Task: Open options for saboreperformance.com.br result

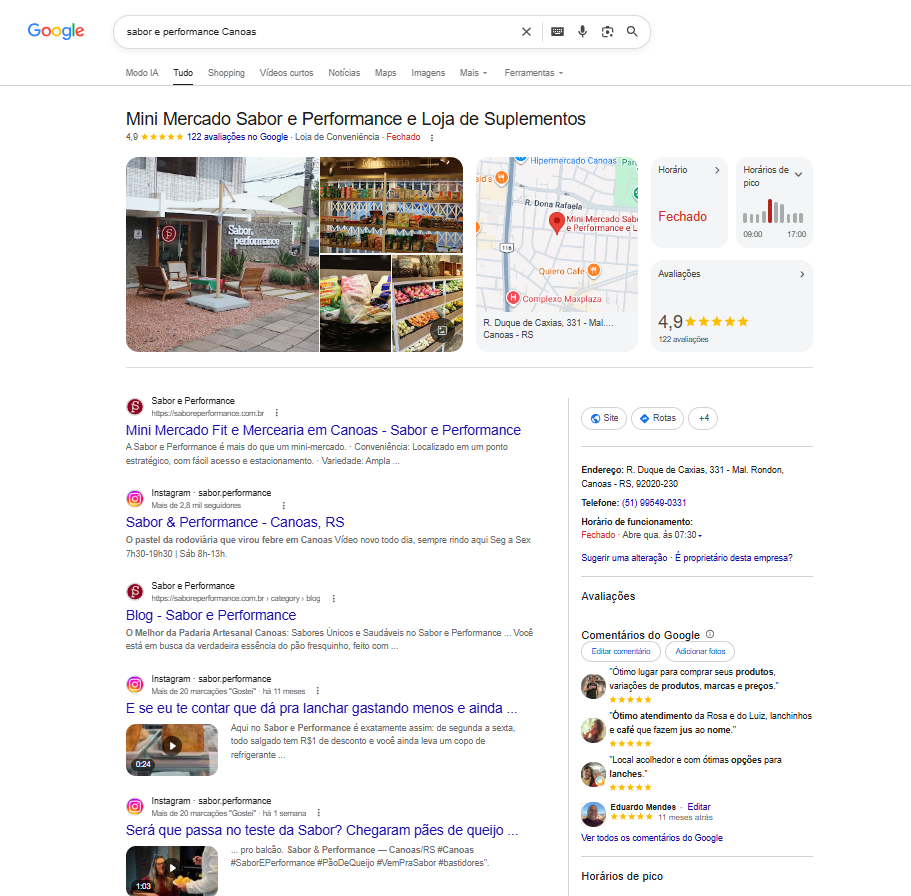Action: pyautogui.click(x=277, y=413)
